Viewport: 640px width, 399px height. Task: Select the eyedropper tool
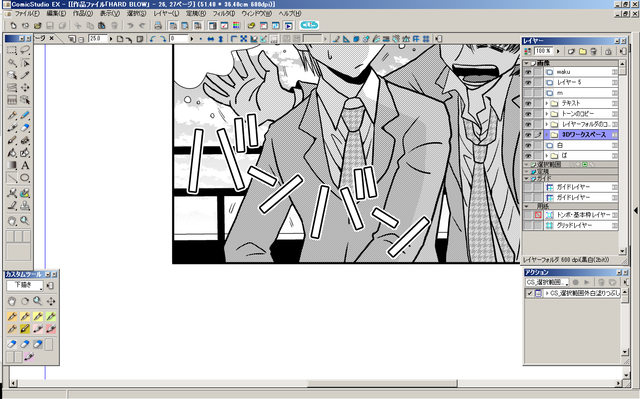coord(25,75)
